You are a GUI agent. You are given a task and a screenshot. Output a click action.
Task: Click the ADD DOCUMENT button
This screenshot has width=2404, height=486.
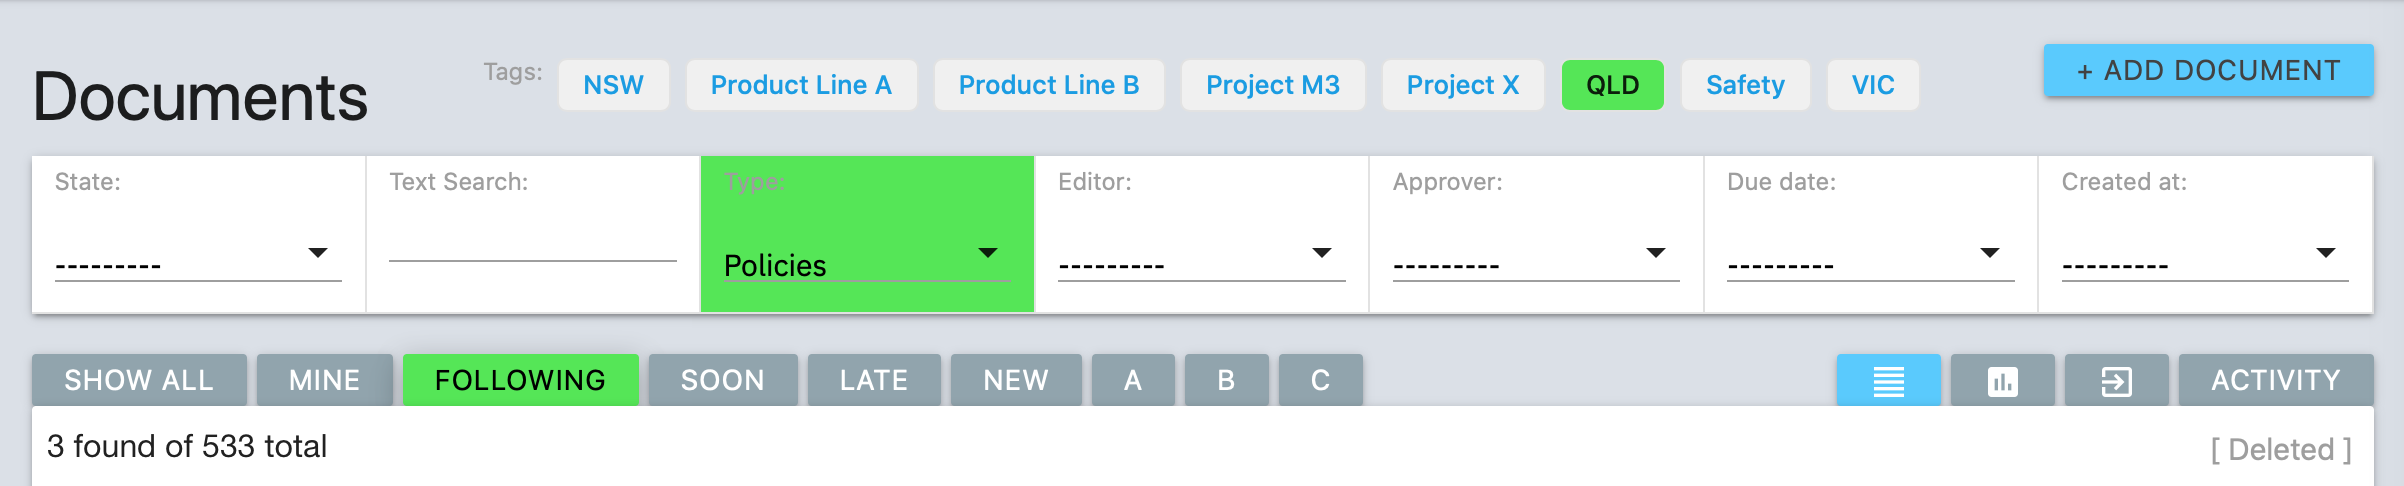pos(2208,70)
